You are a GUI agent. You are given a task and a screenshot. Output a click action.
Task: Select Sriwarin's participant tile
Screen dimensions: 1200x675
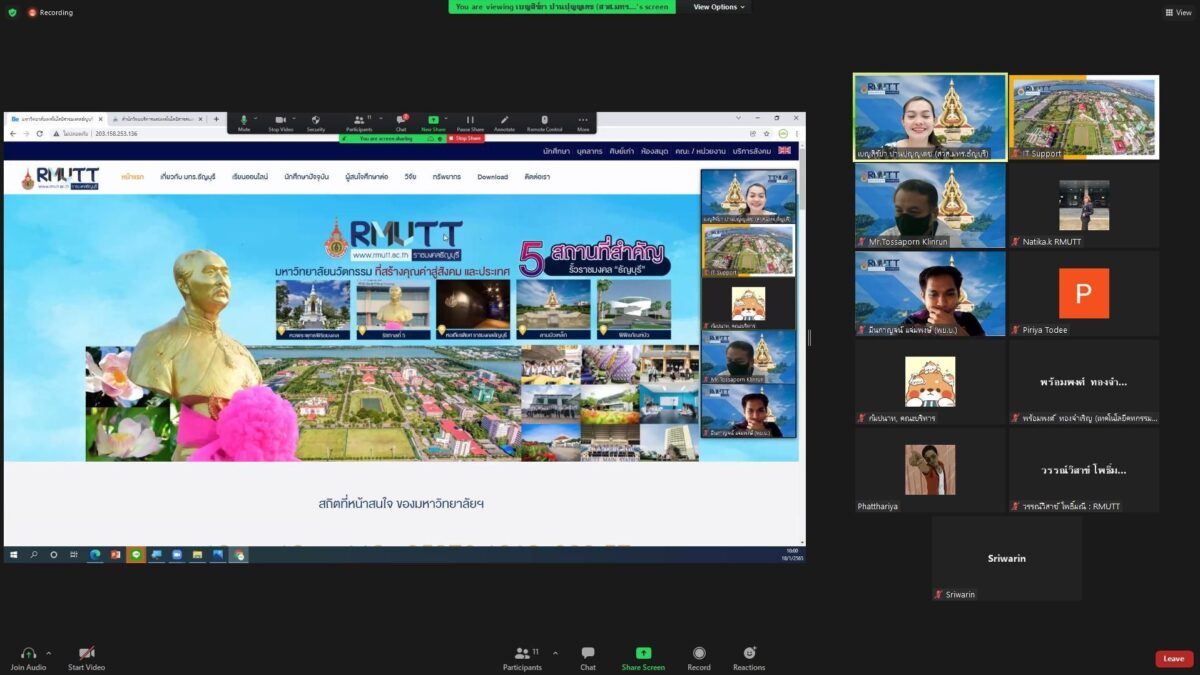1007,558
